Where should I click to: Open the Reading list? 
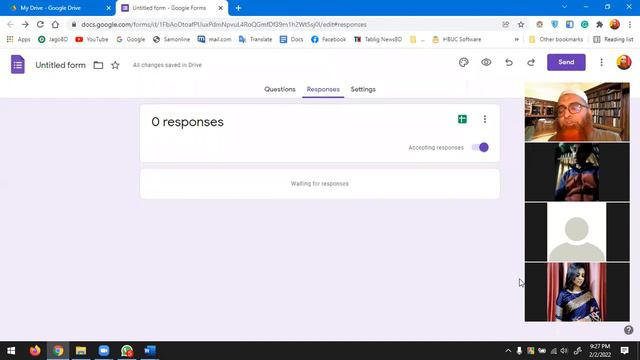click(x=613, y=39)
